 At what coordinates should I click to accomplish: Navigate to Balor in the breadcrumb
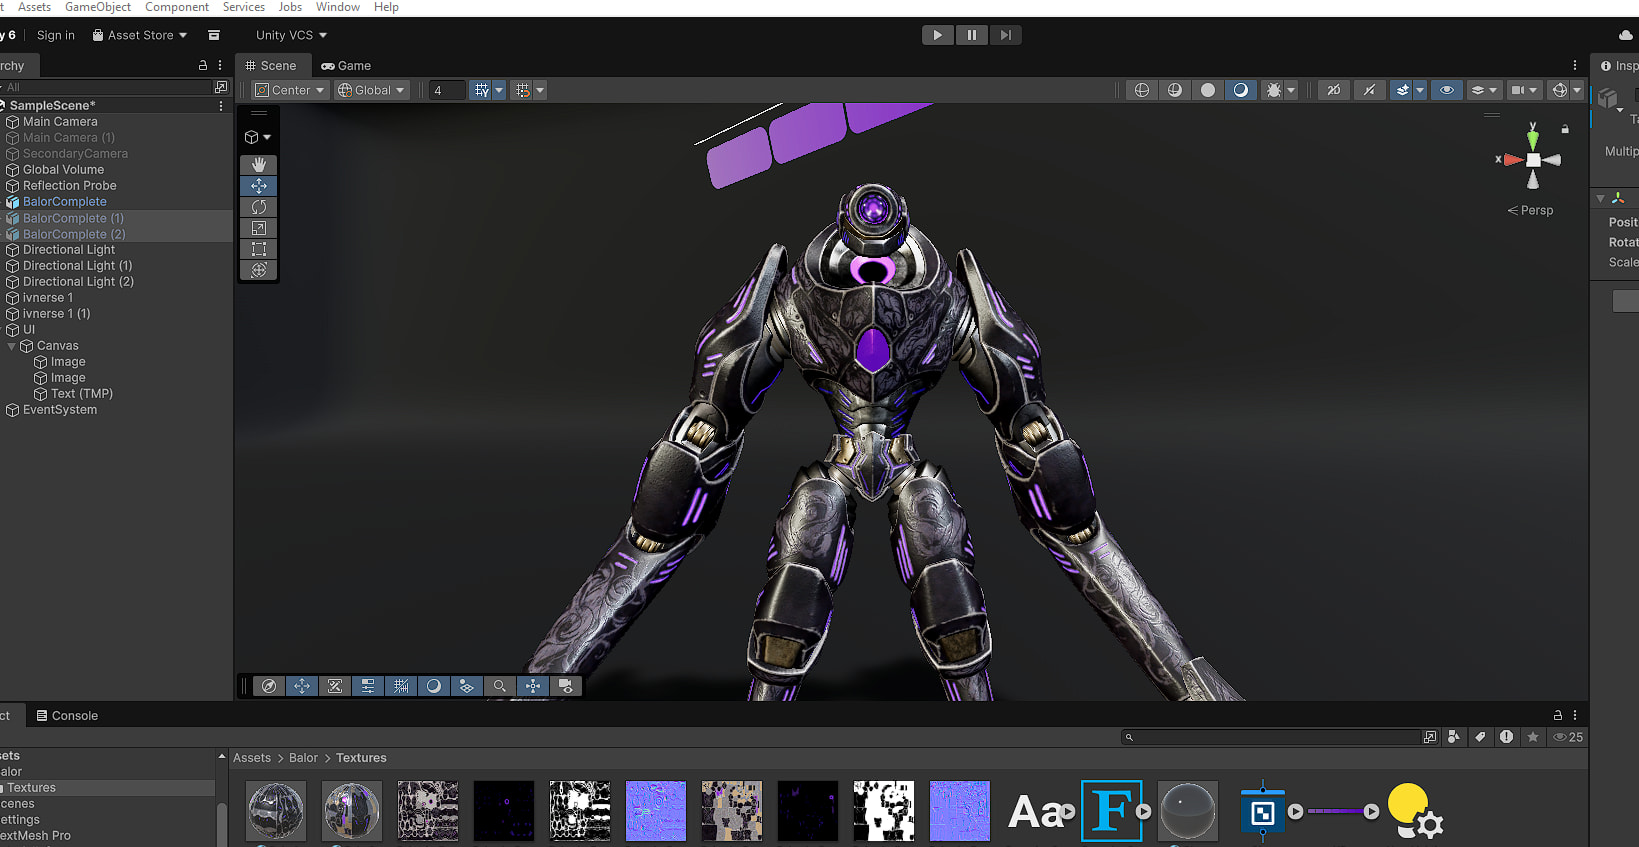tap(303, 758)
